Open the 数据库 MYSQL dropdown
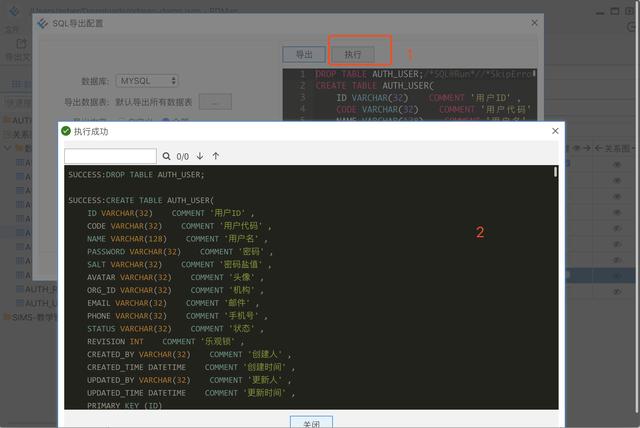640x428 pixels. click(x=147, y=81)
